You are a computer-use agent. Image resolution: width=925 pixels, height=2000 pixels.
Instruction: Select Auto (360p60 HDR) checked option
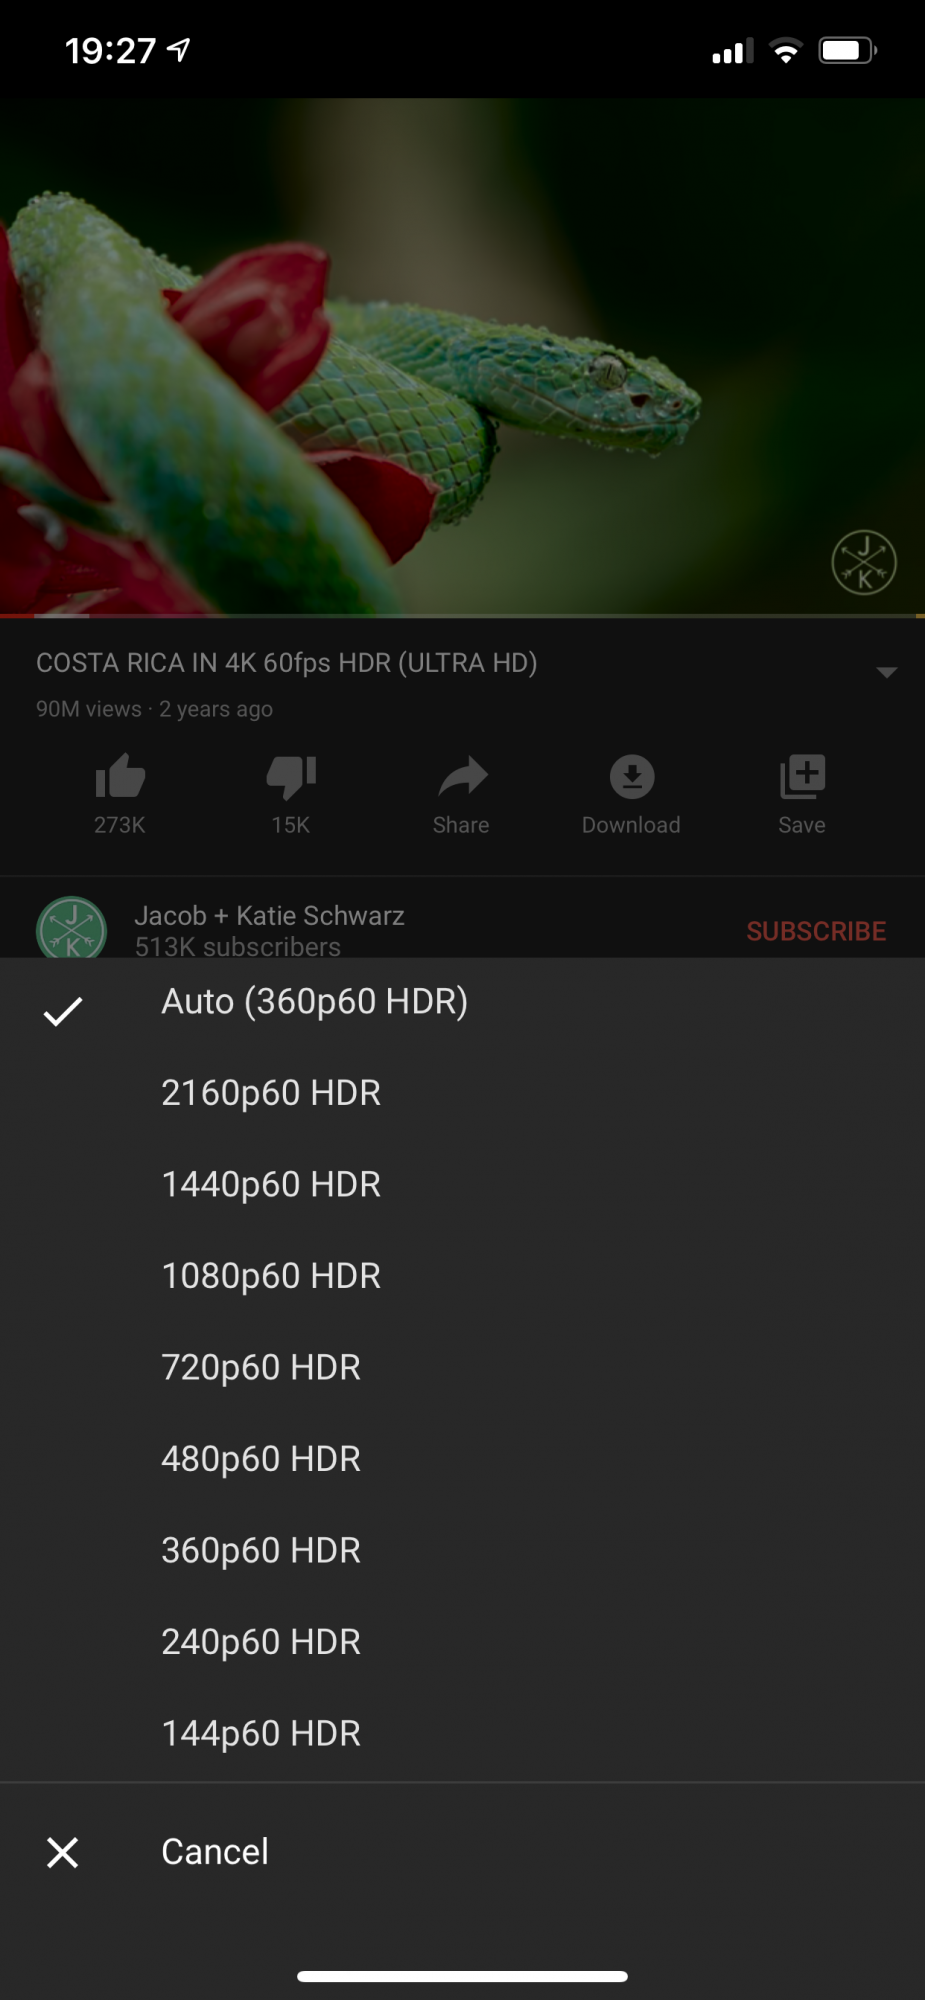point(462,1002)
